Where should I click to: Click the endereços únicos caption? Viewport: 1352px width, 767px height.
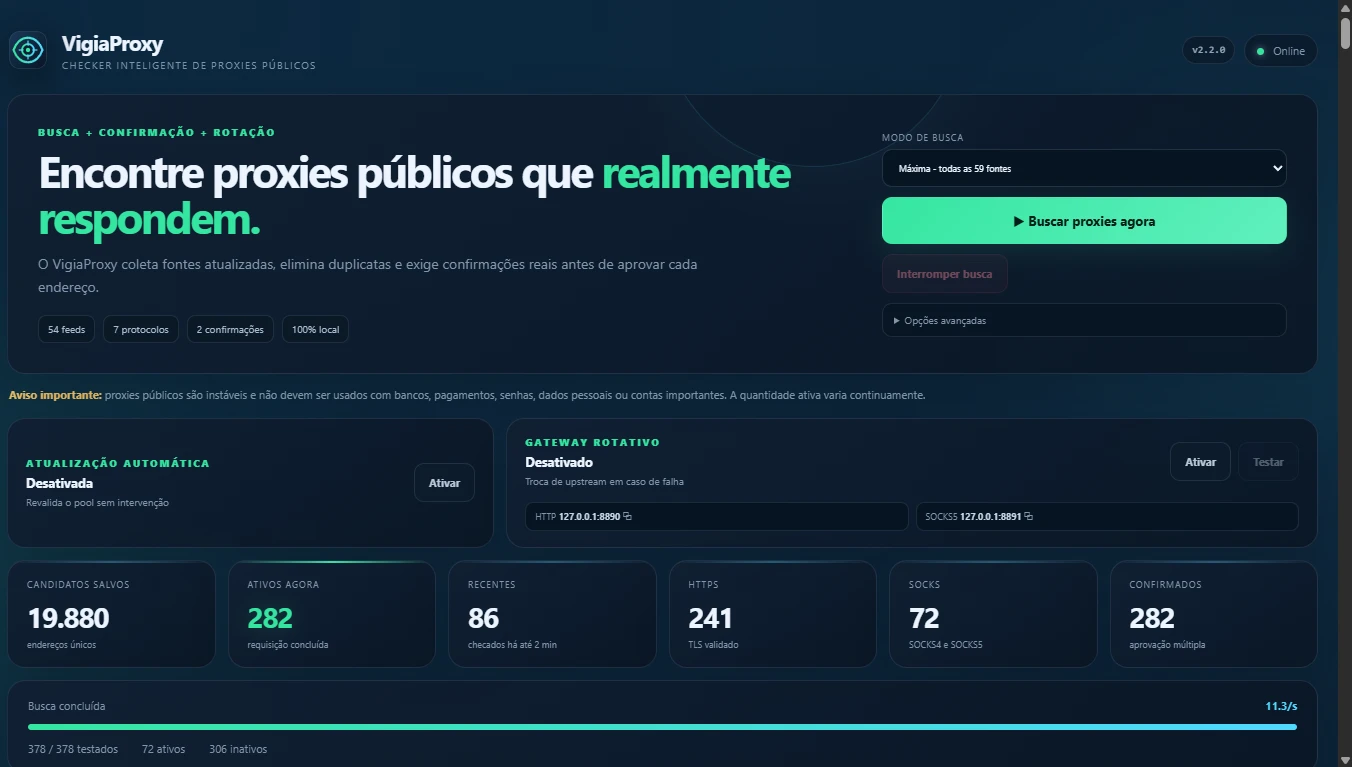pyautogui.click(x=62, y=645)
